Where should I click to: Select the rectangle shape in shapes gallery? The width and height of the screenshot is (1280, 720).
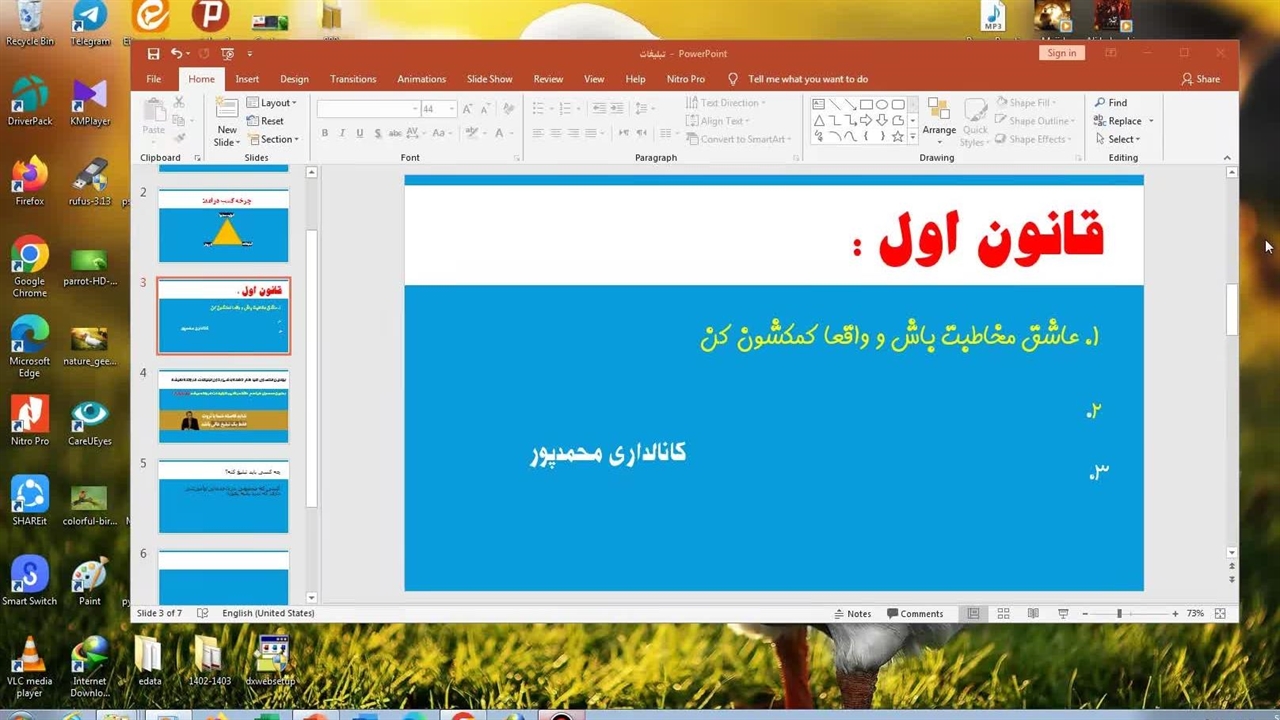pos(866,104)
